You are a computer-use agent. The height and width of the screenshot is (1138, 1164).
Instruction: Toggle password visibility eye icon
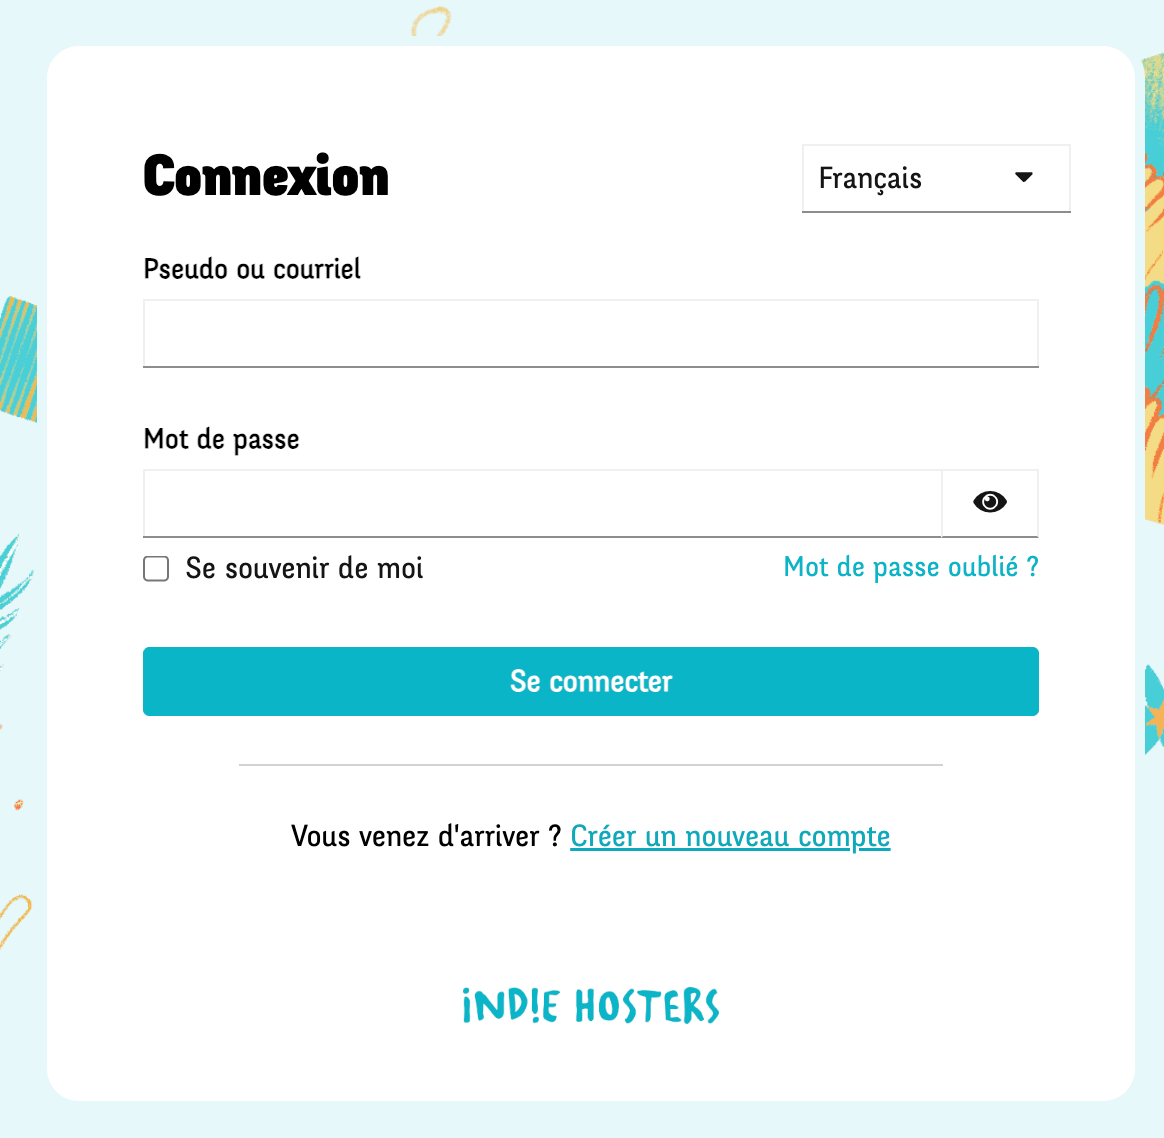[x=989, y=502]
